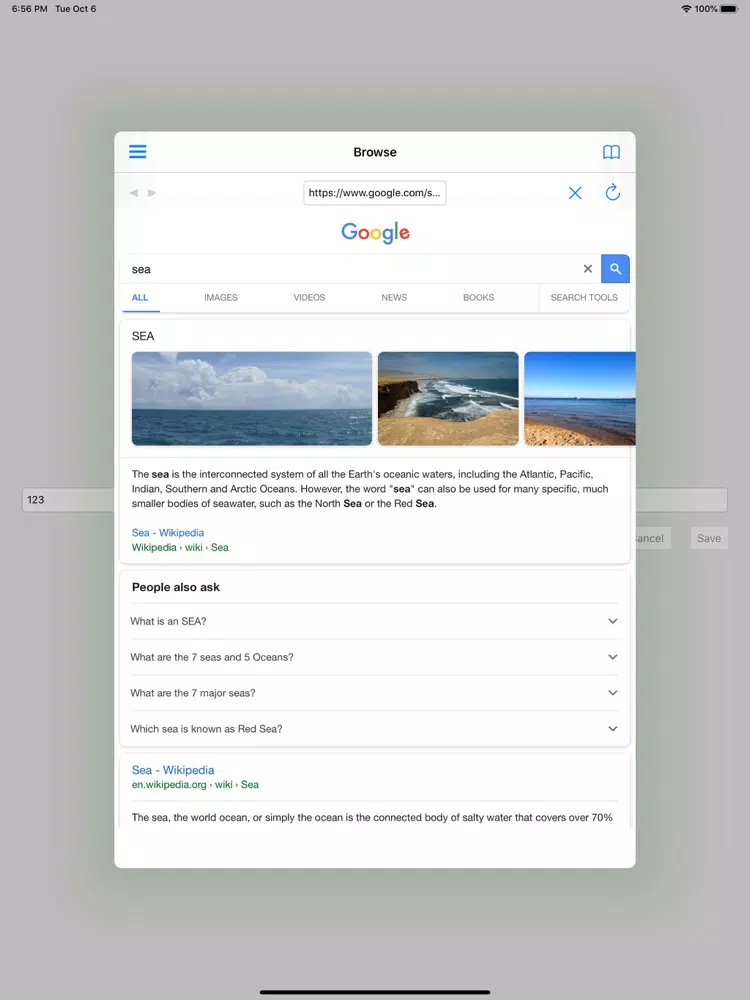Open the cliff coastline sea photo
This screenshot has height=1000, width=750.
448,399
